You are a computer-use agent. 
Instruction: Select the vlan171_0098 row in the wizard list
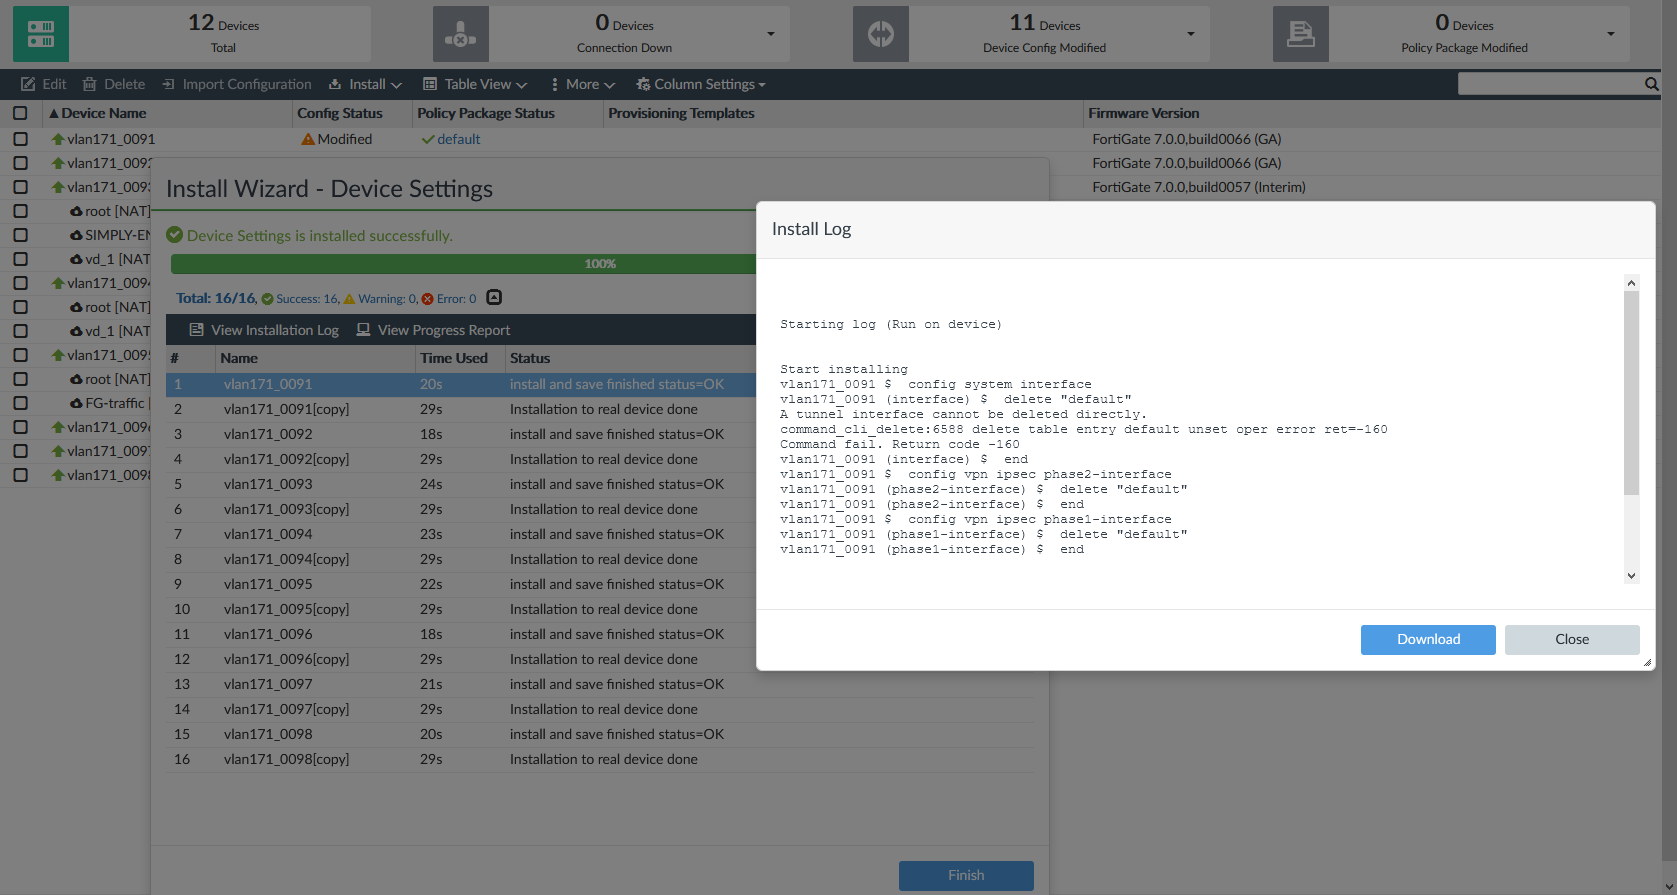[599, 734]
